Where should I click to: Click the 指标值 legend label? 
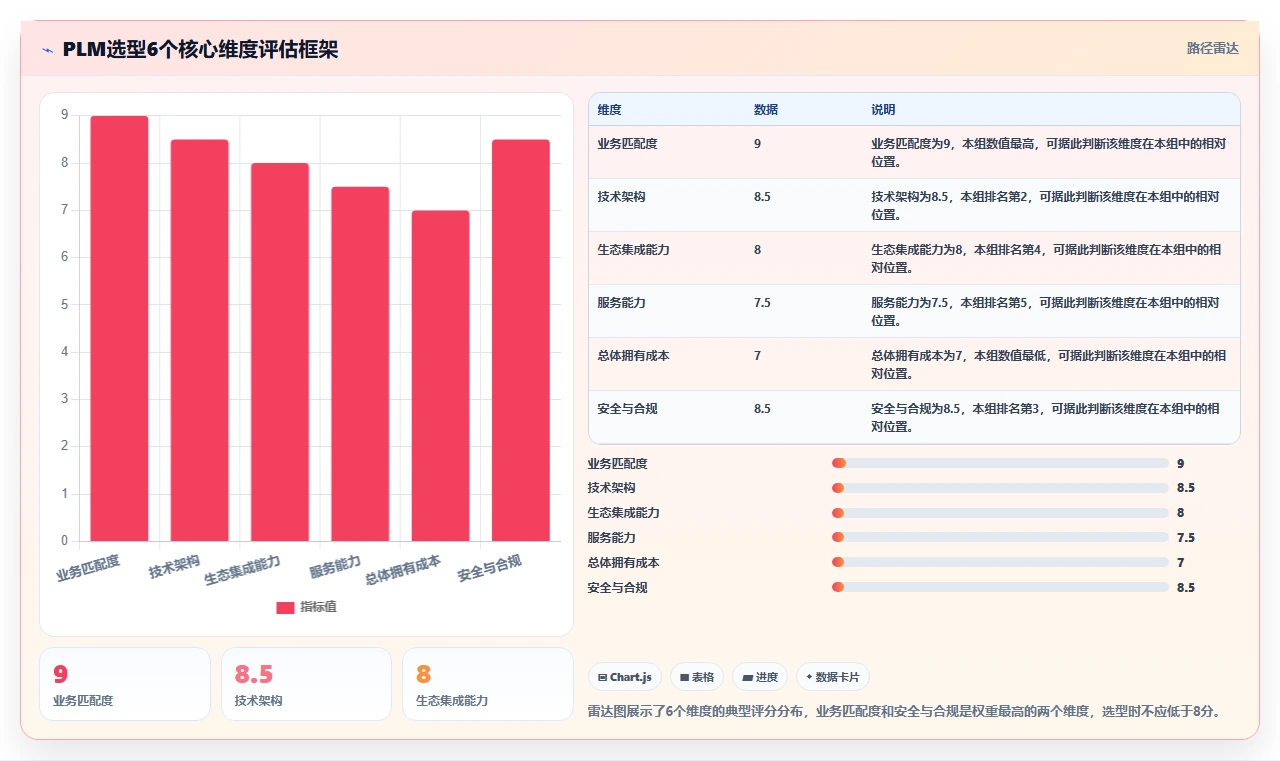(319, 608)
